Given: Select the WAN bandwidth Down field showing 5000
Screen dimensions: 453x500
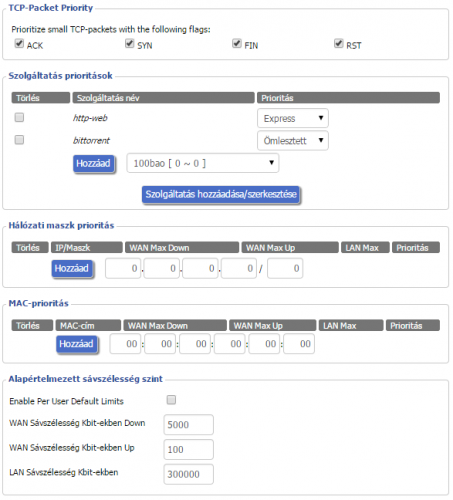Looking at the screenshot, I should [x=189, y=425].
